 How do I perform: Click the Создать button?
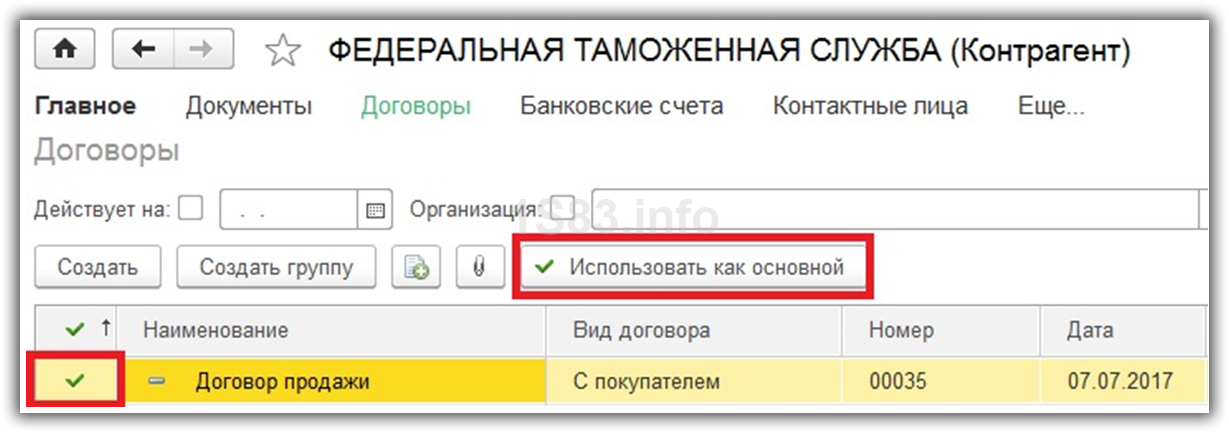coord(98,268)
